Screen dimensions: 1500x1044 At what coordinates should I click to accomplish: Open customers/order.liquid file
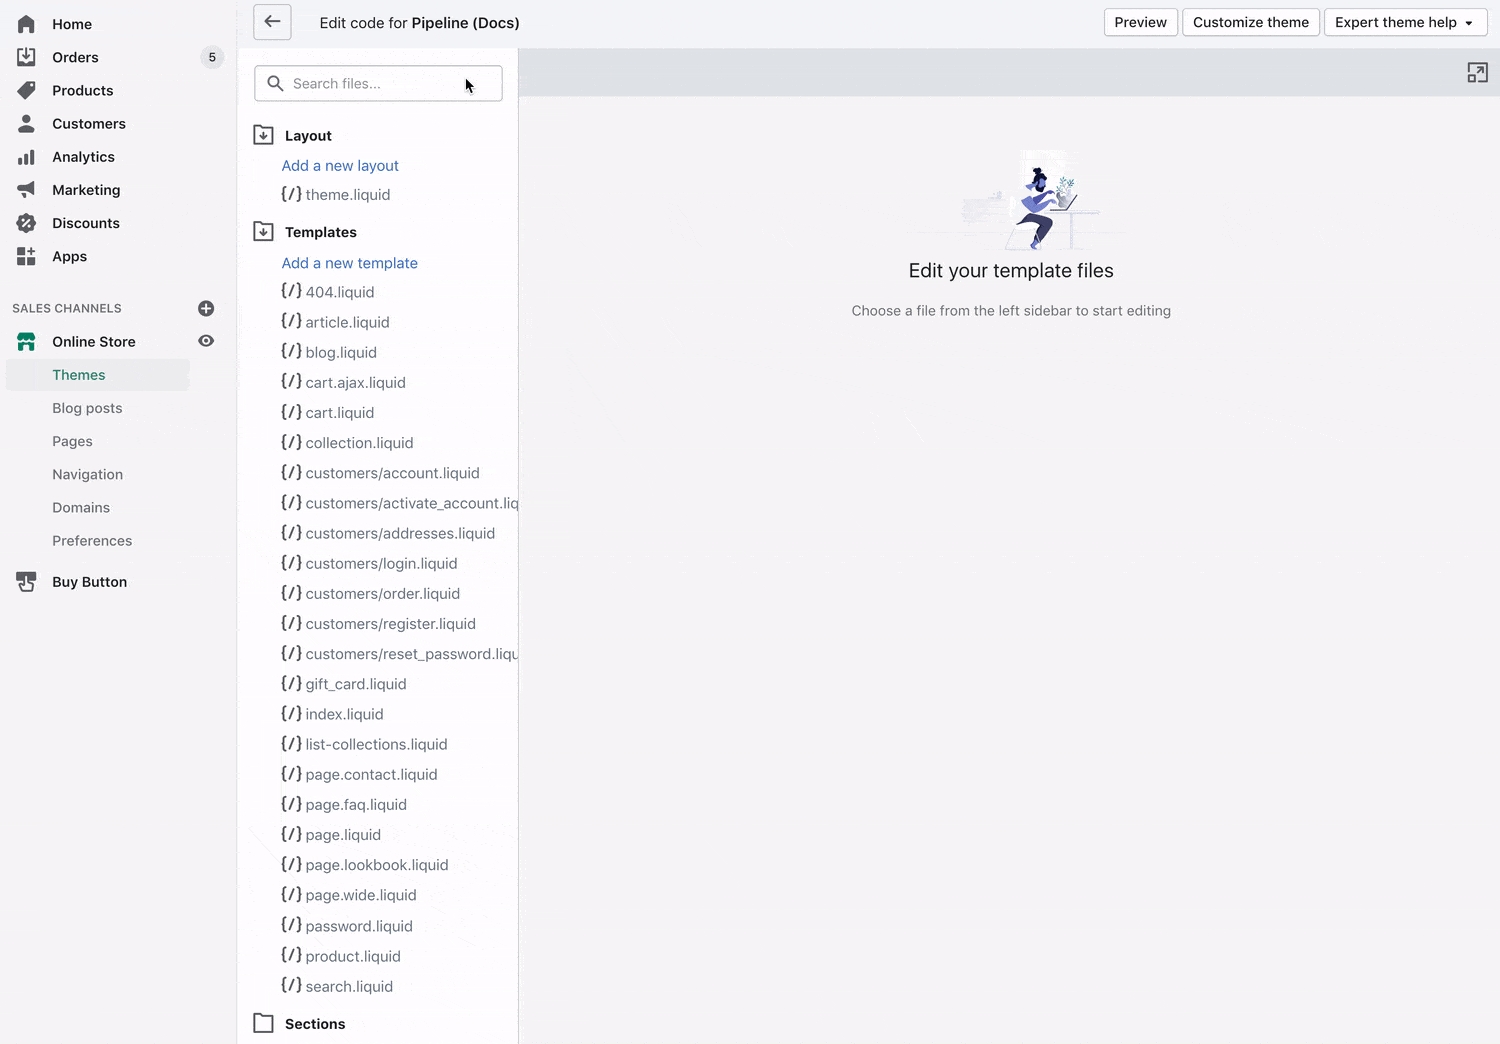pos(371,593)
